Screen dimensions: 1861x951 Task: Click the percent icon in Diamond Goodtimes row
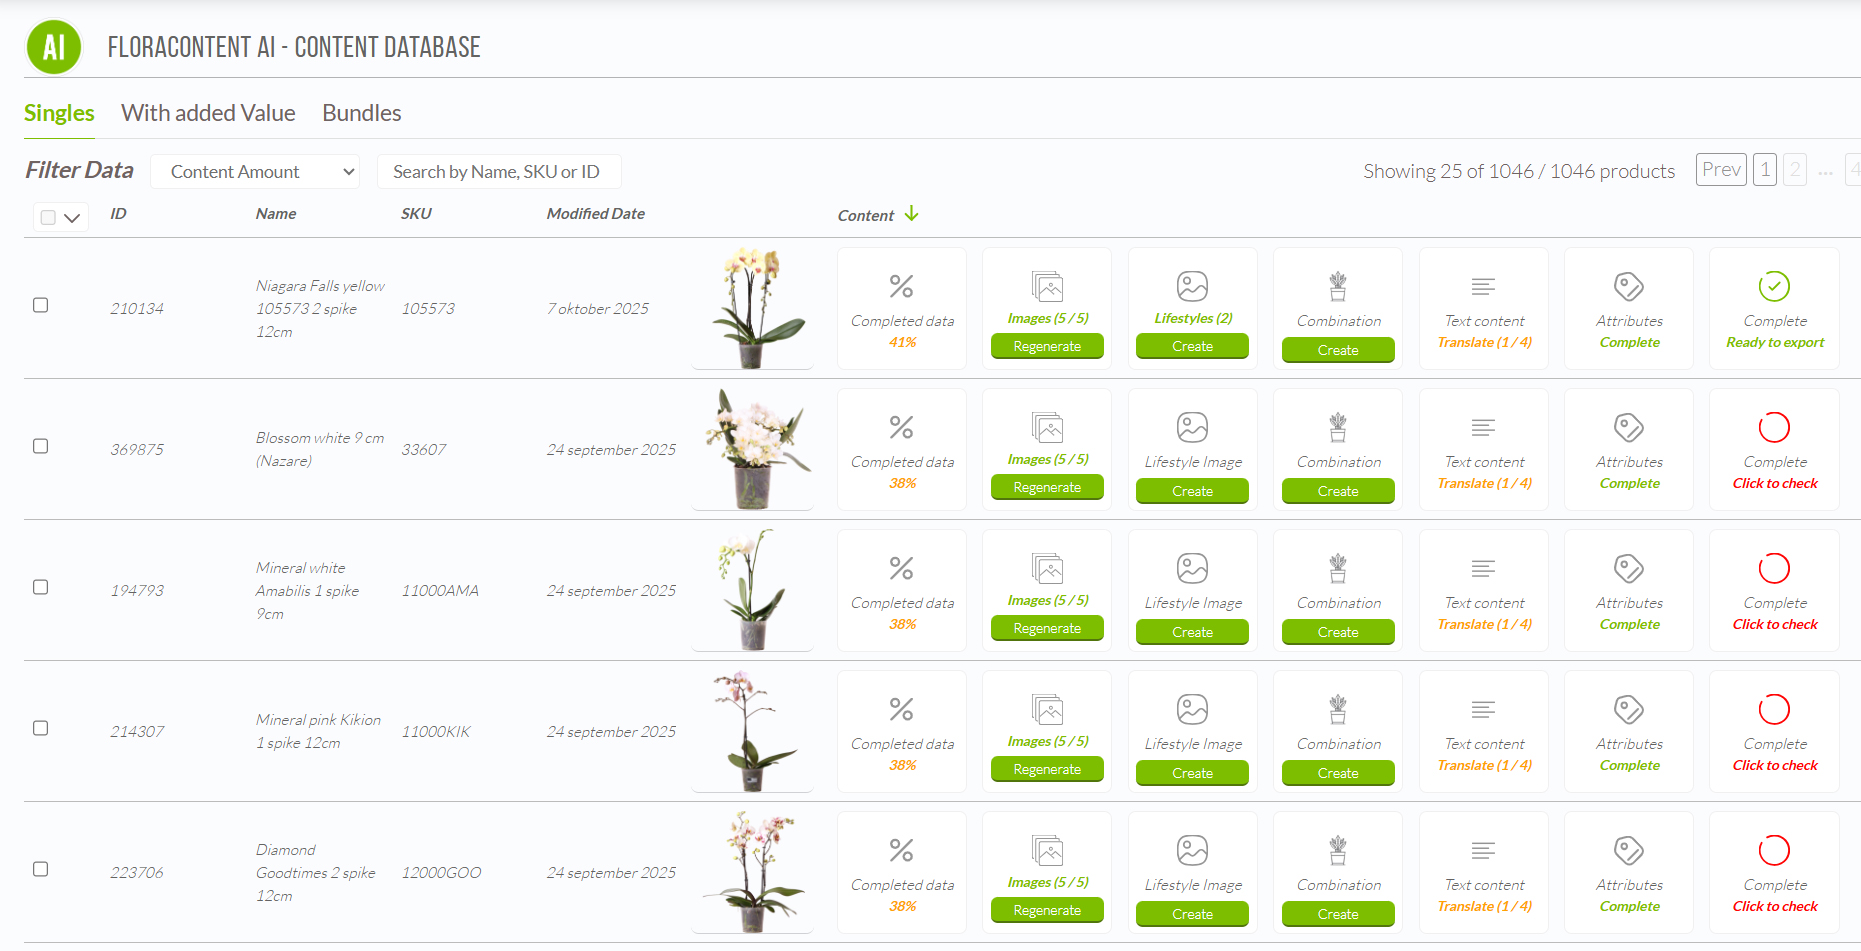(901, 851)
